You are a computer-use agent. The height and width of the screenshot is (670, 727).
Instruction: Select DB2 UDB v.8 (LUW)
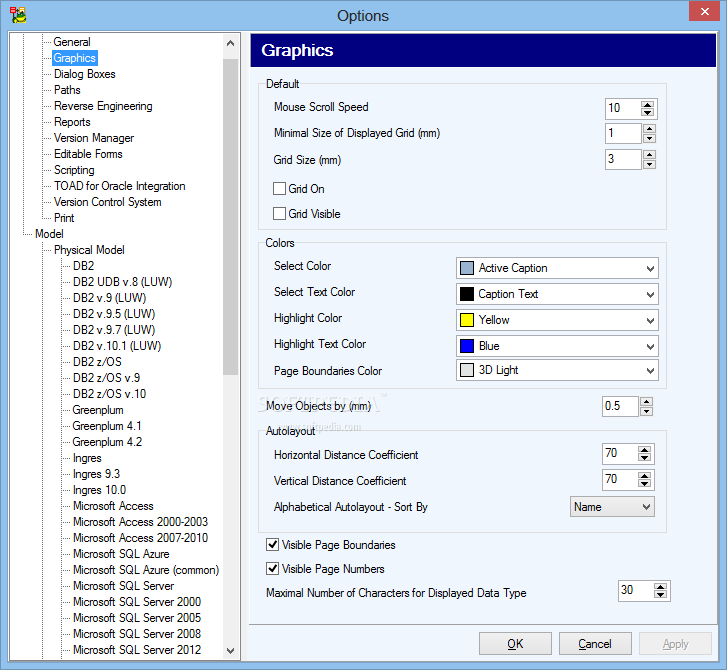point(122,282)
